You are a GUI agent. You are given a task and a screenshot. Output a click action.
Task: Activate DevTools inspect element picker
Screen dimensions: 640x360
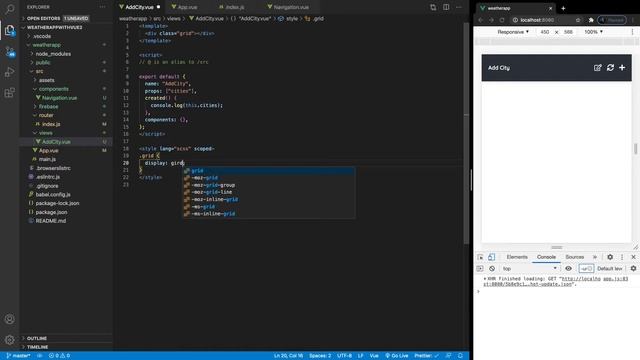click(x=480, y=257)
